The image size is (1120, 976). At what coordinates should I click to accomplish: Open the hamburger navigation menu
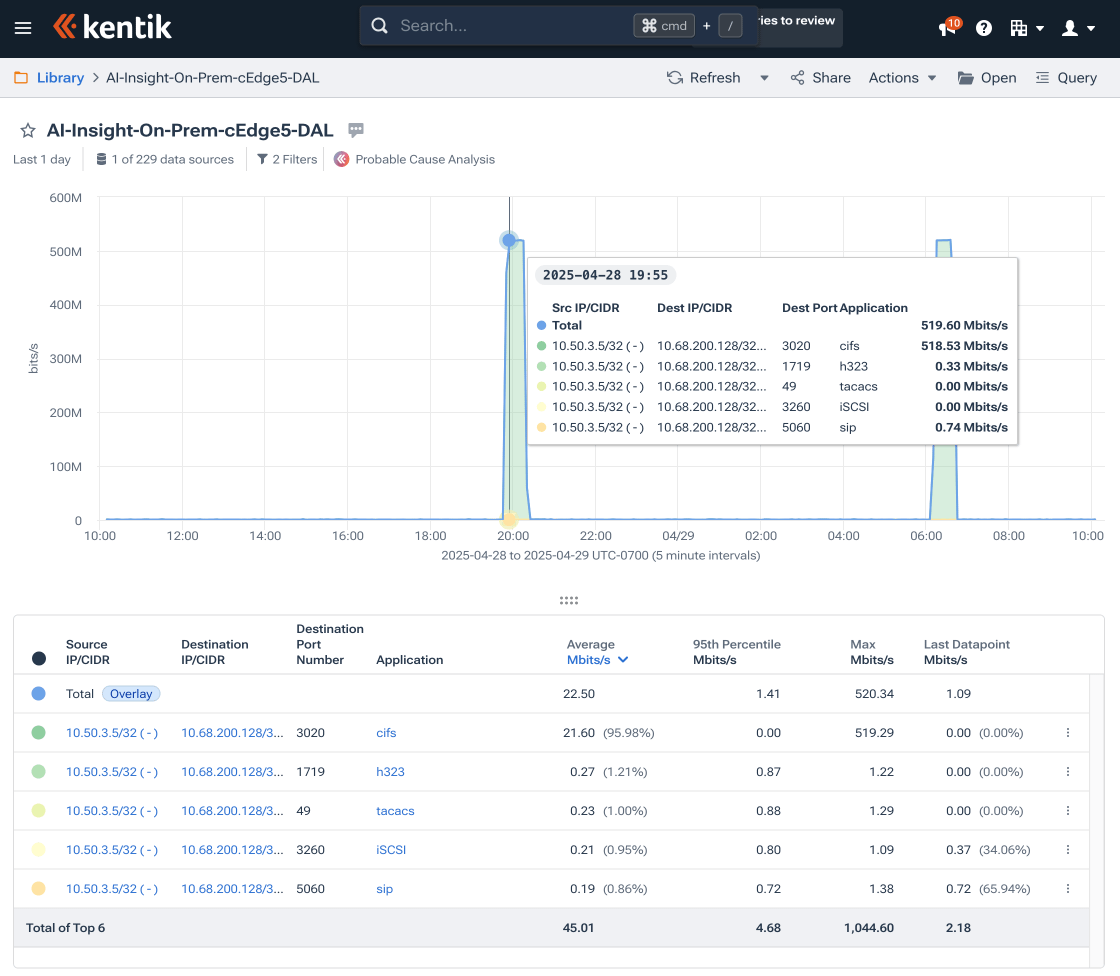click(x=23, y=28)
